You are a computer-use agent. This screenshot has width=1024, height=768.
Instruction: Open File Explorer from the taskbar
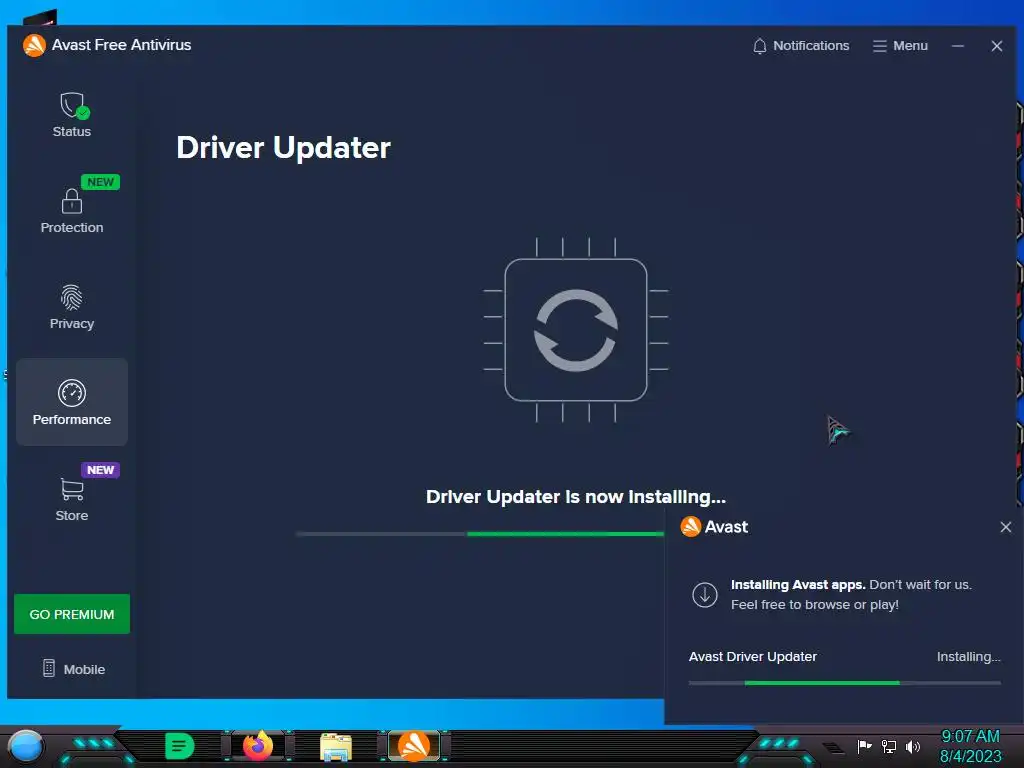click(x=336, y=746)
